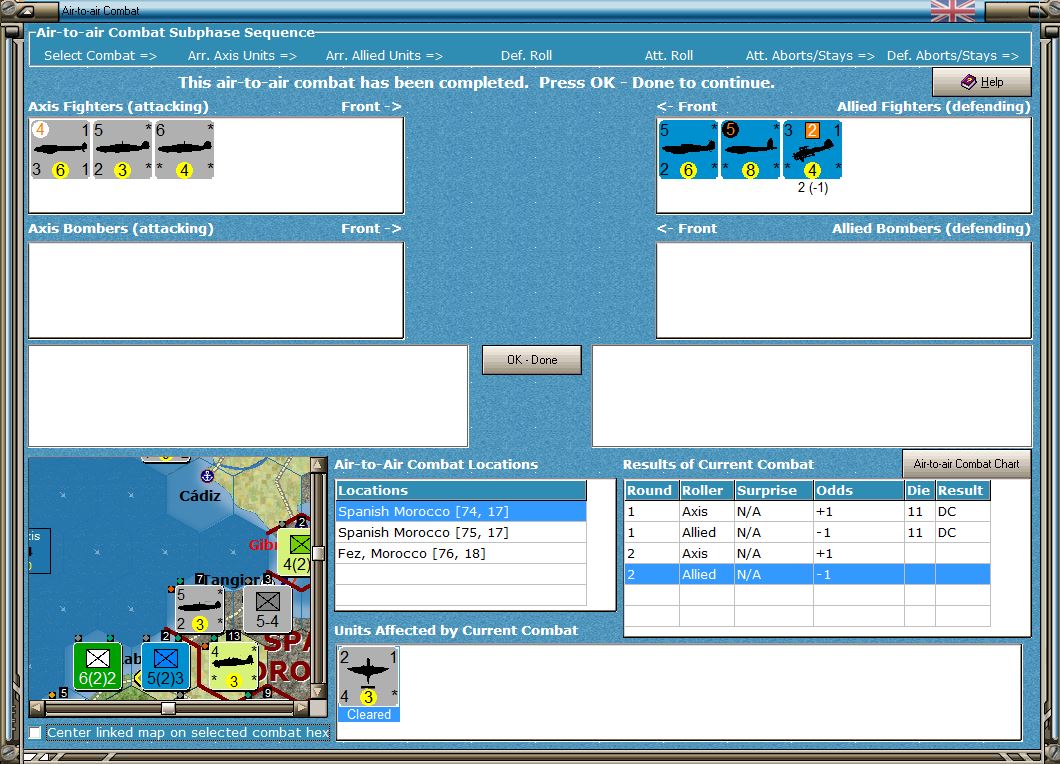This screenshot has width=1060, height=764.
Task: Click the Arr. Allied Units subphase step
Action: [384, 55]
